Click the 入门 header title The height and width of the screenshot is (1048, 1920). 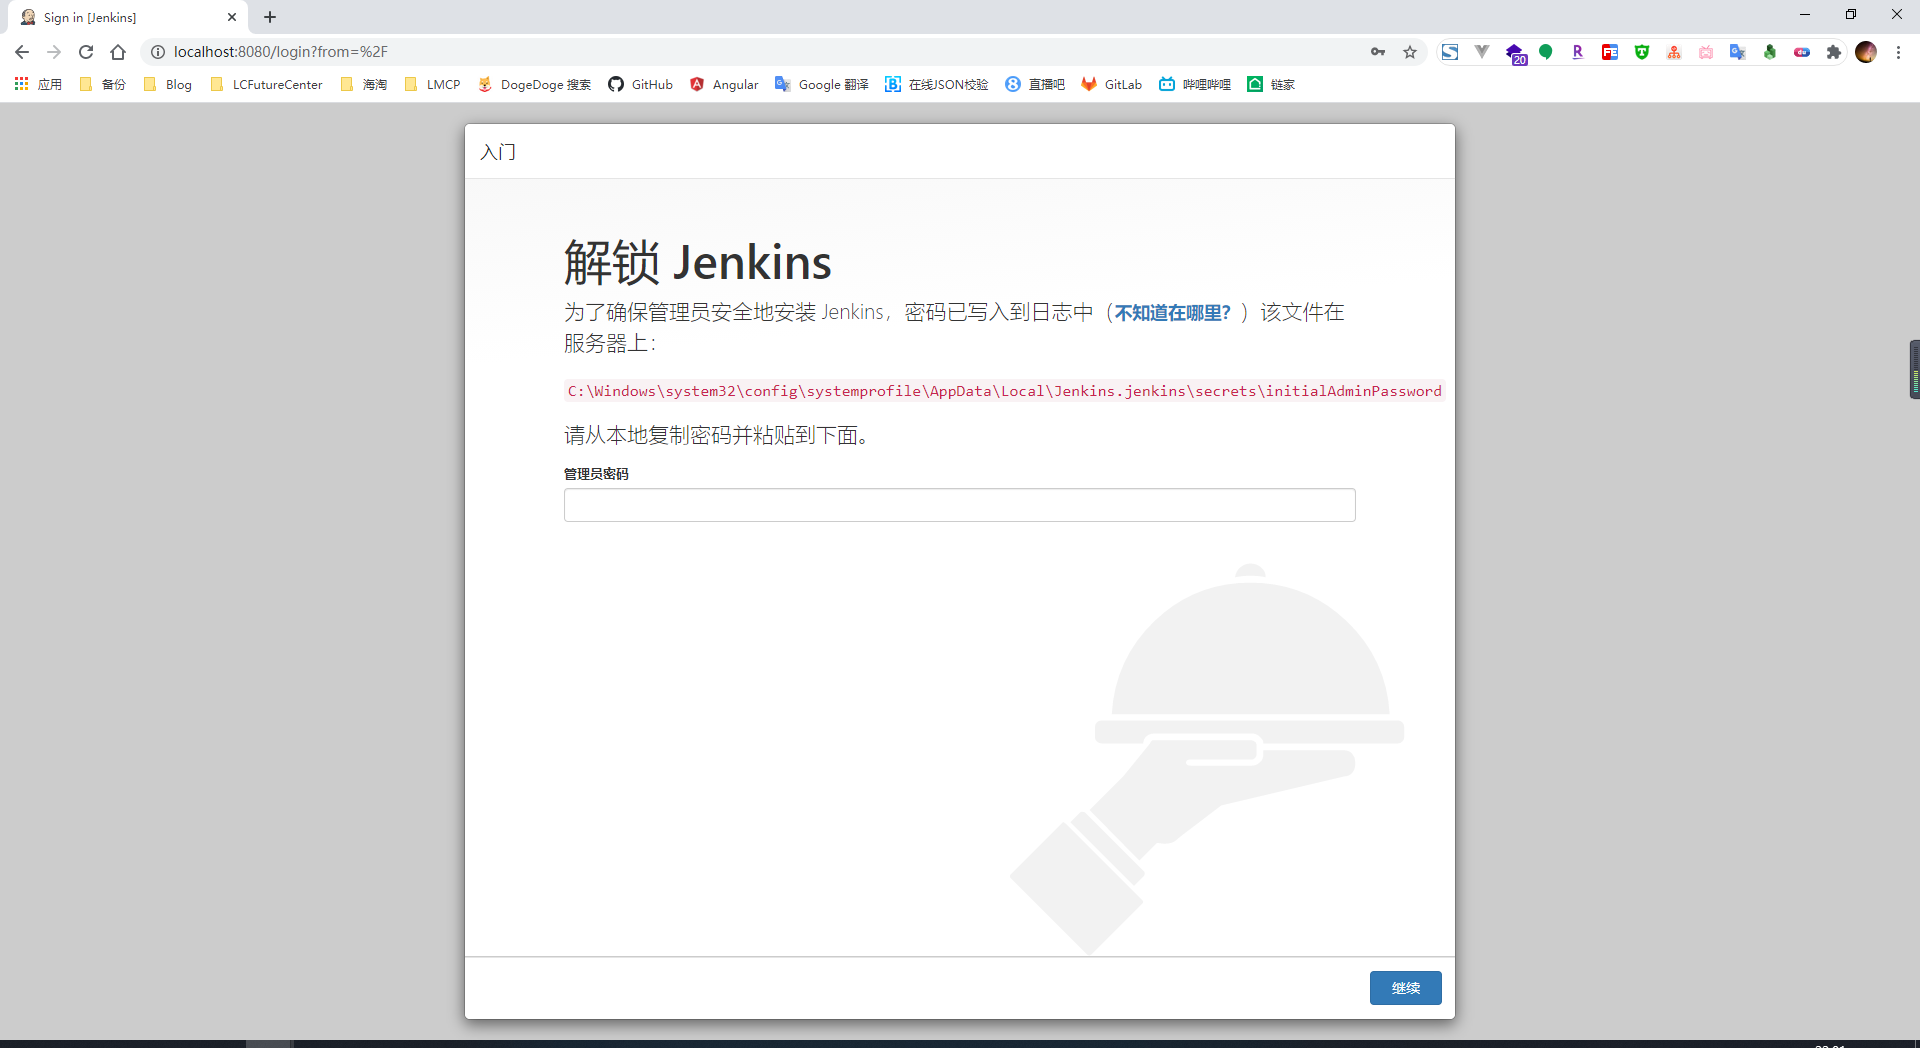point(498,152)
